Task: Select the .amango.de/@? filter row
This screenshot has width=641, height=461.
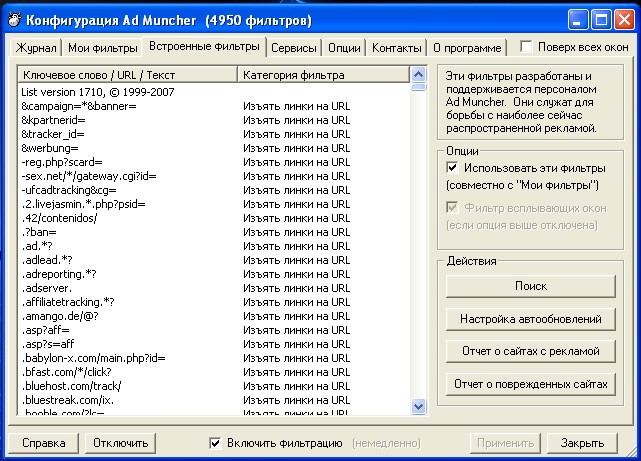Action: click(x=214, y=316)
